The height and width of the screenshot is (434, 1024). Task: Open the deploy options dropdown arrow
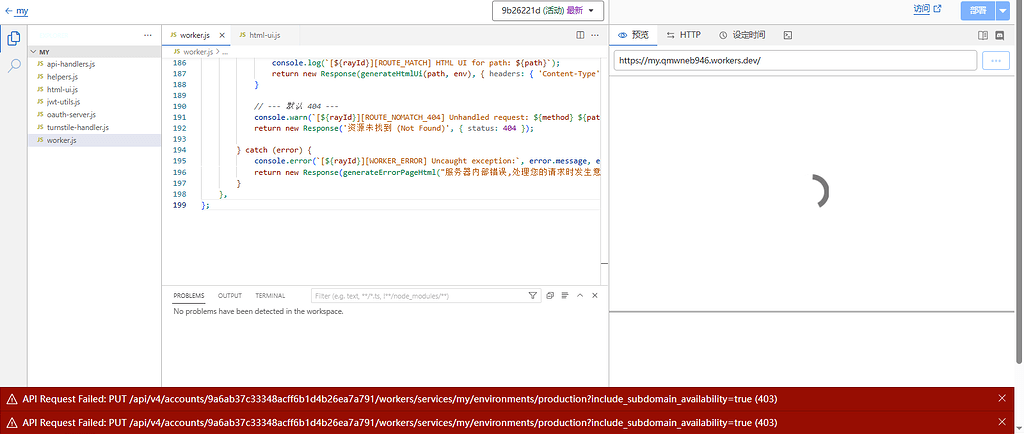(1002, 11)
